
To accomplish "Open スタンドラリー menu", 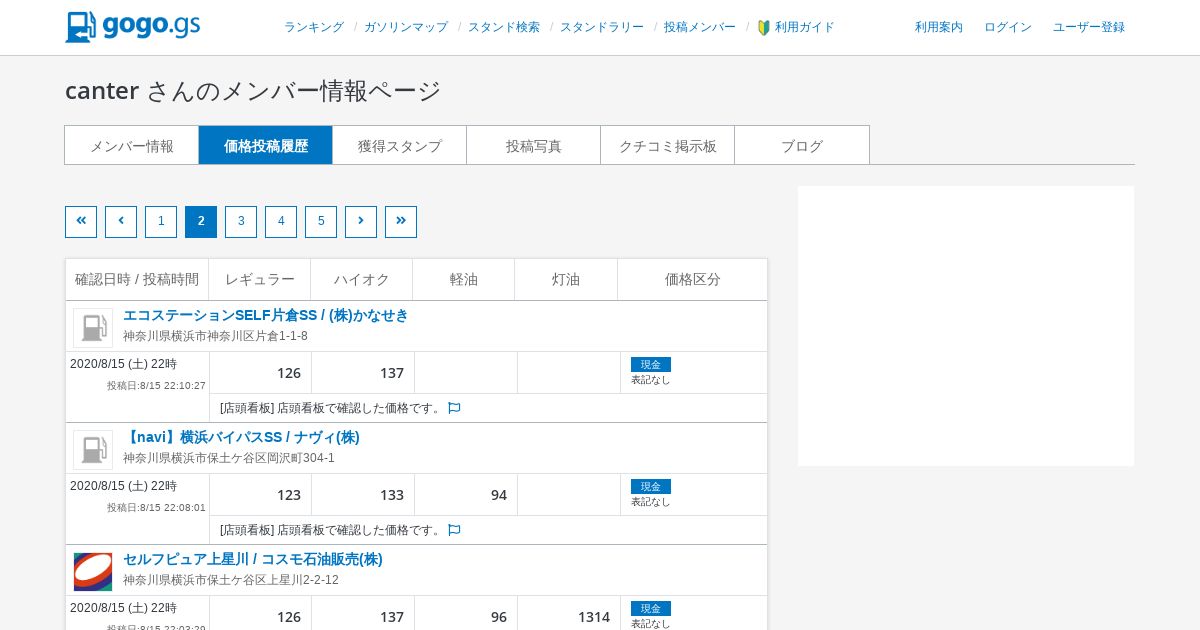I will pos(602,27).
